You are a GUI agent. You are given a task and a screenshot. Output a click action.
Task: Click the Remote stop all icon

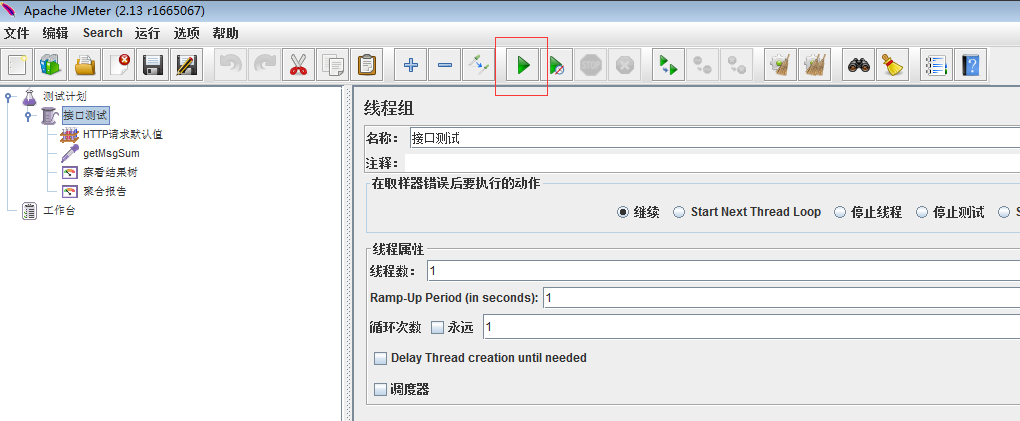tap(702, 65)
